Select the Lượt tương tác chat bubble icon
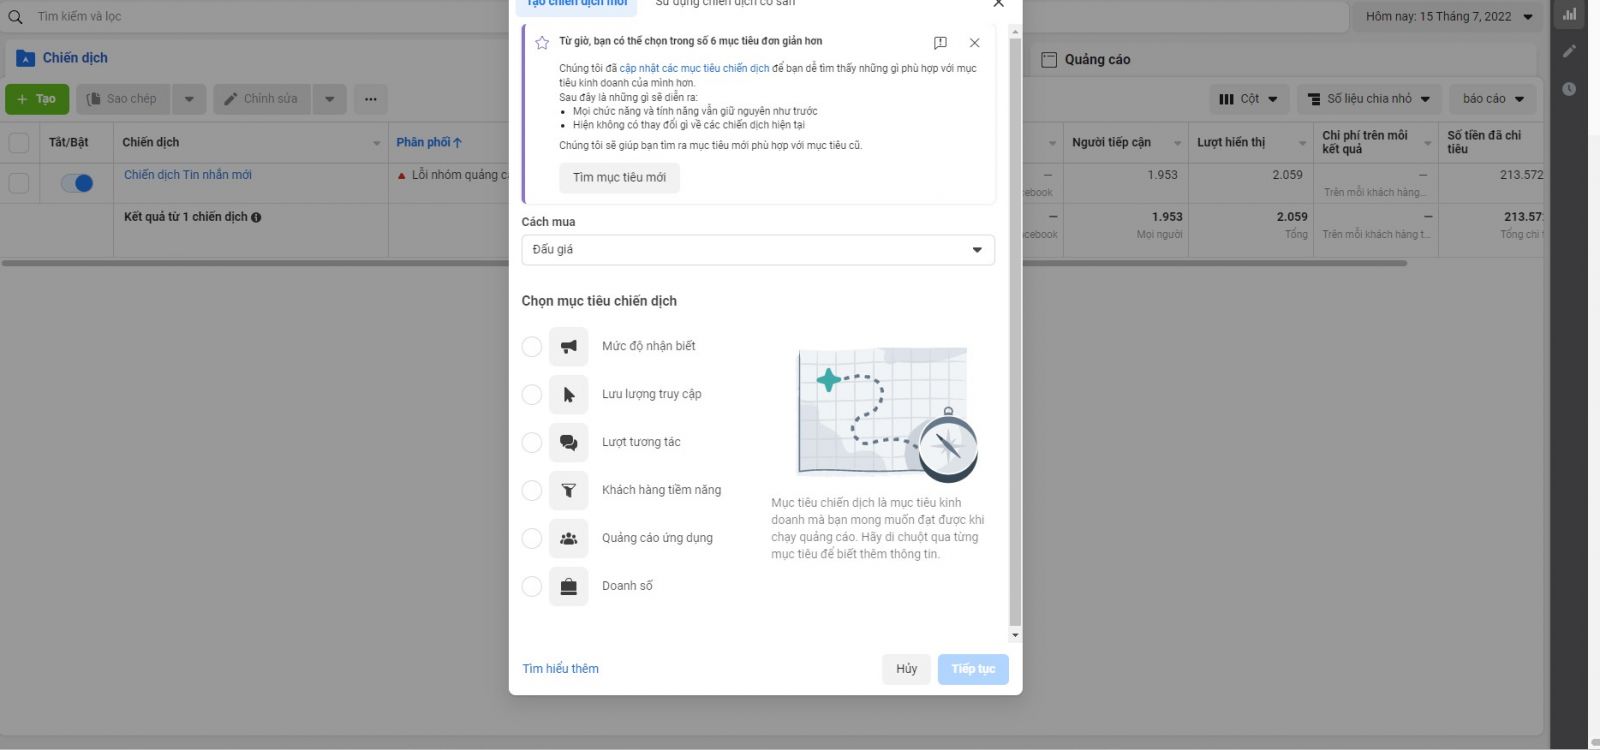Screen dimensions: 1600x750 [x=568, y=442]
